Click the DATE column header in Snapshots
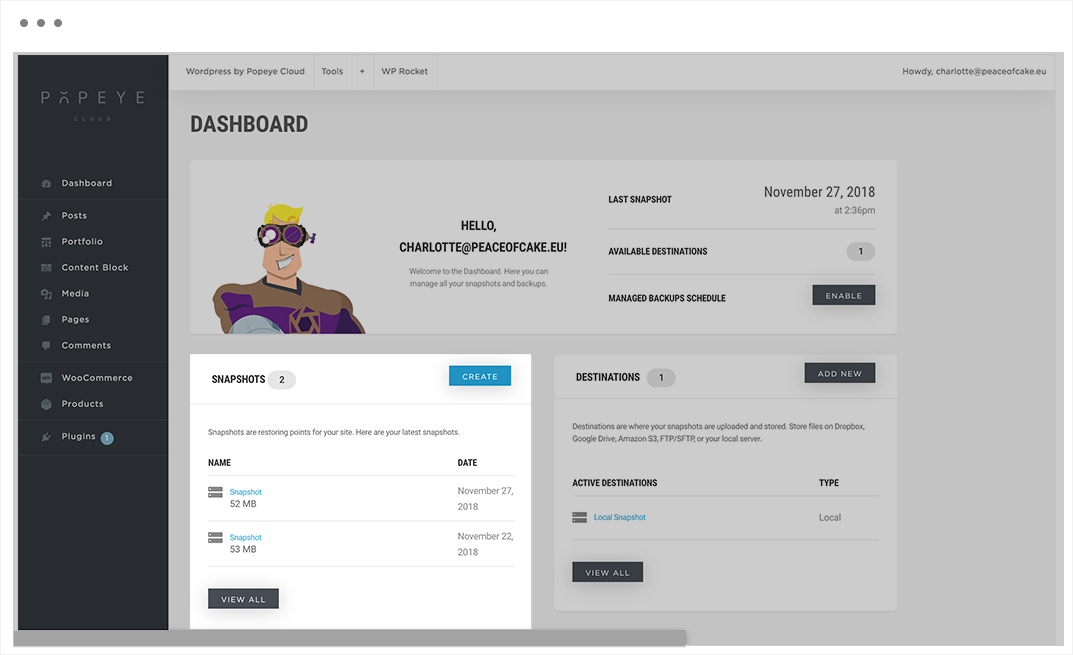Image resolution: width=1073 pixels, height=655 pixels. 467,463
